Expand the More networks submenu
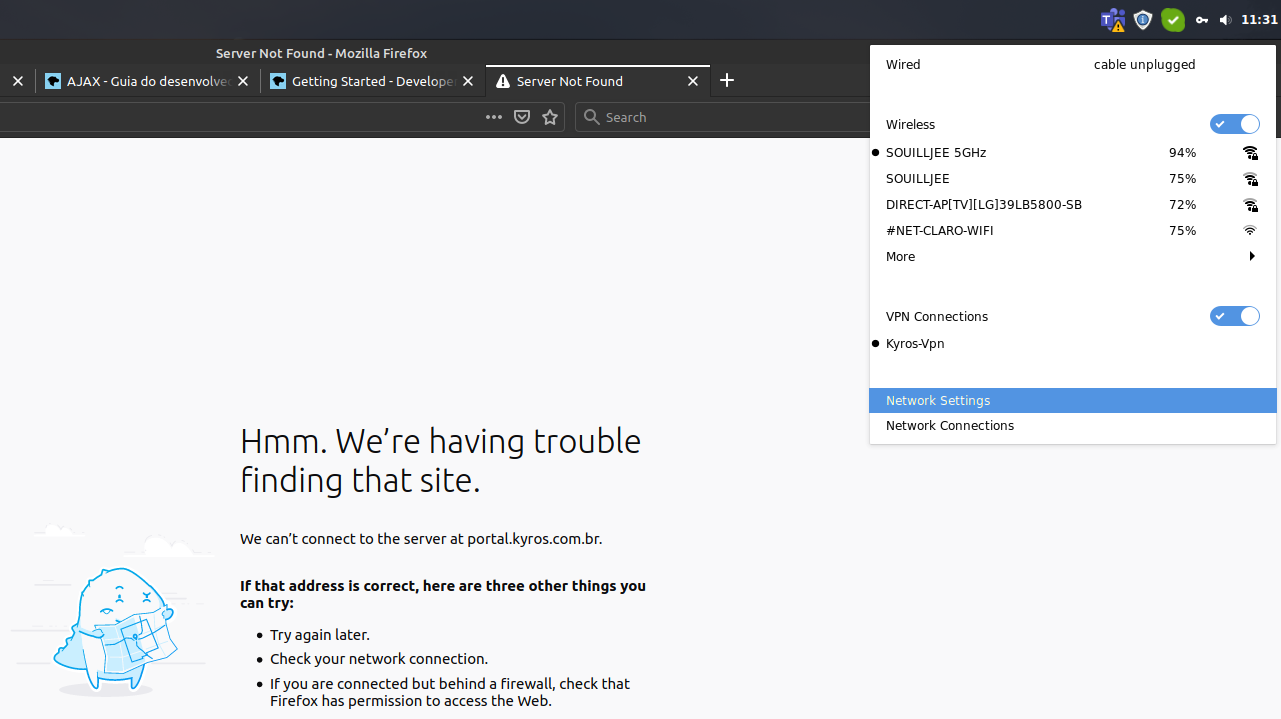Viewport: 1281px width, 719px height. coord(1072,257)
